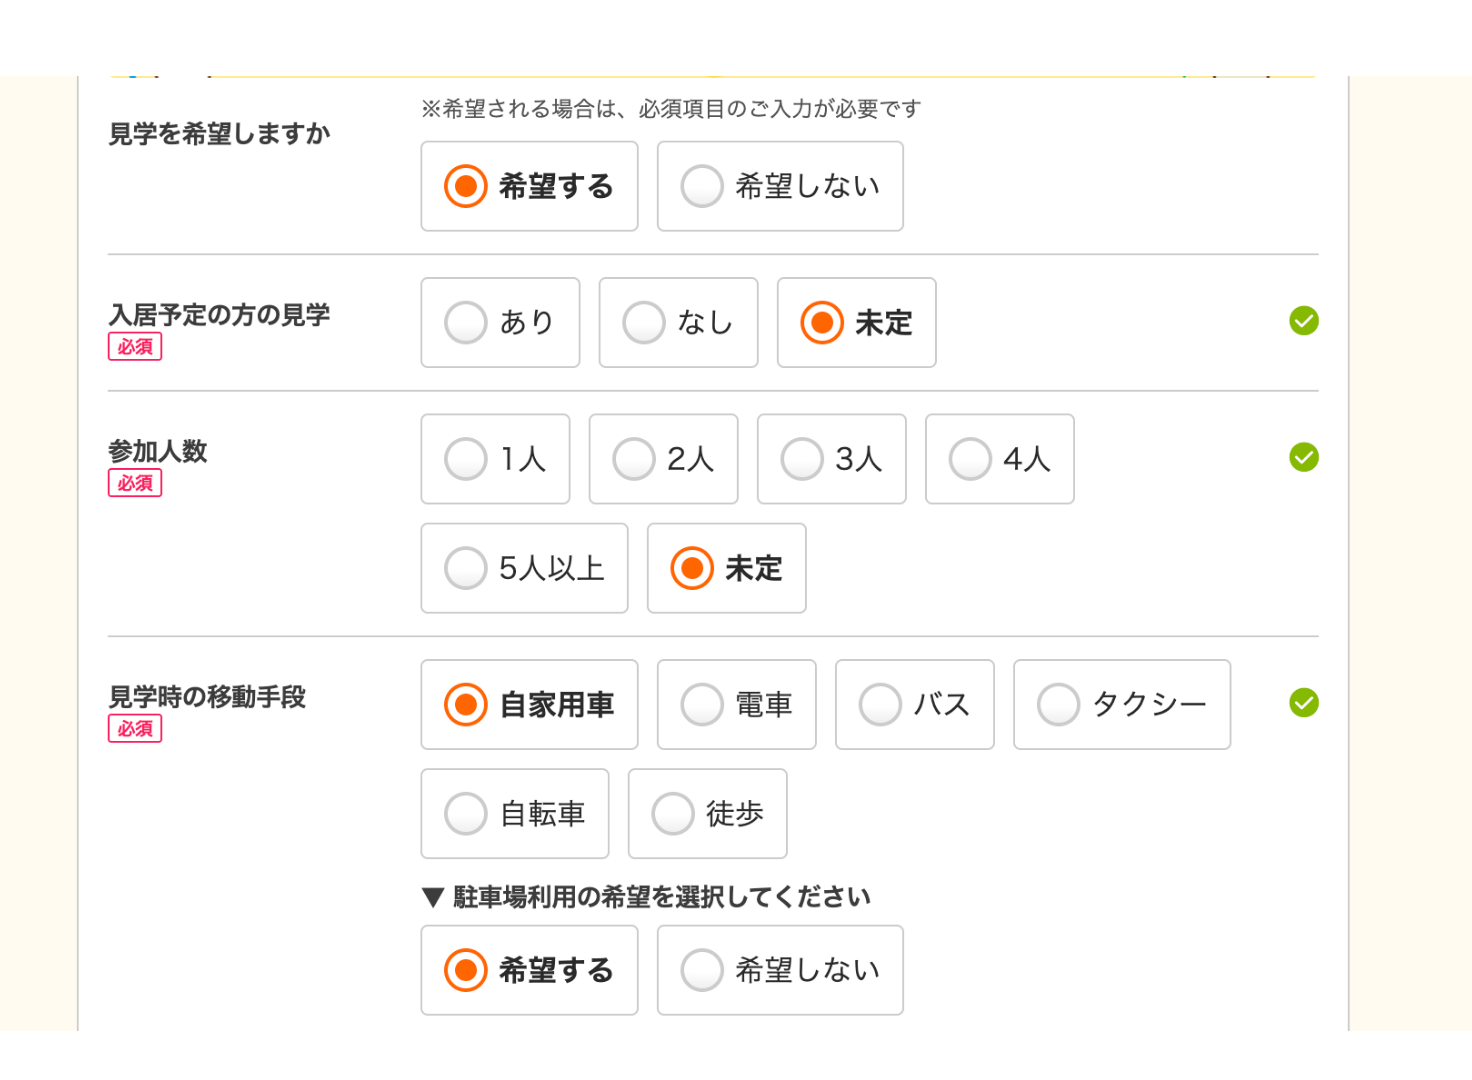Image resolution: width=1472 pixels, height=1080 pixels.
Task: Click the 必須 badge under 入居予定の方の見学
Action: point(134,346)
